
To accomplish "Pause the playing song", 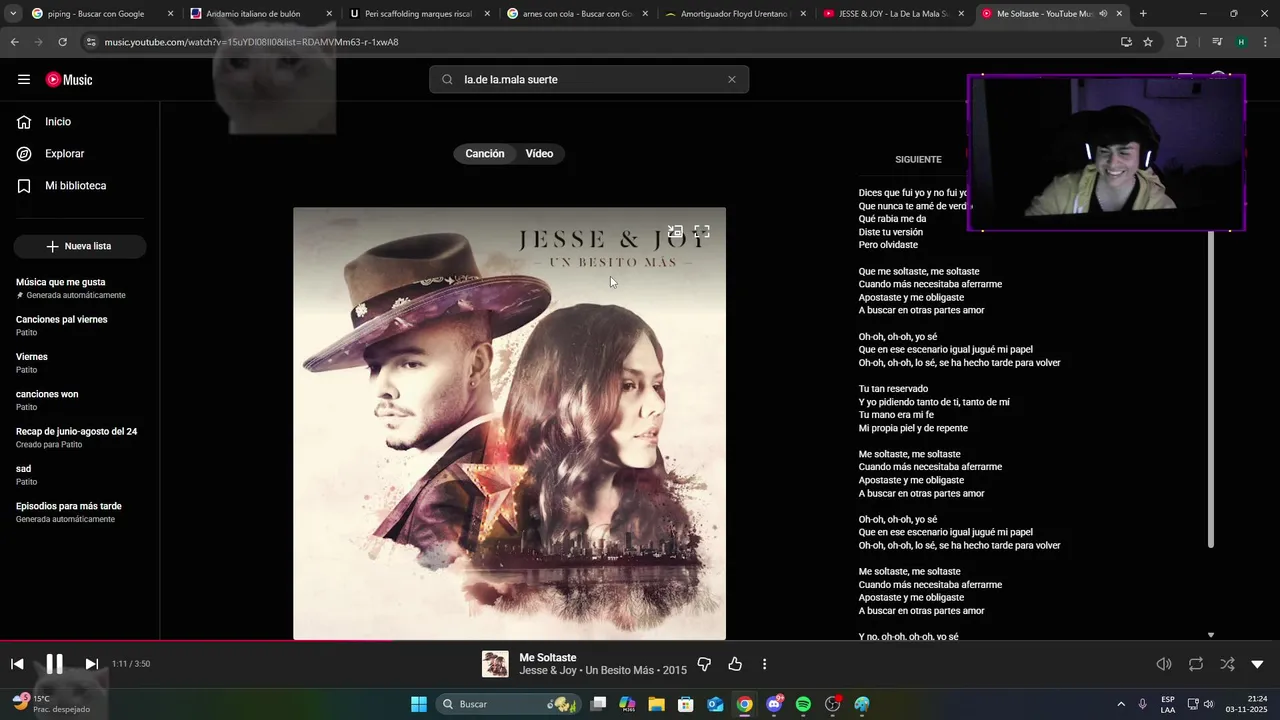I will tap(54, 664).
